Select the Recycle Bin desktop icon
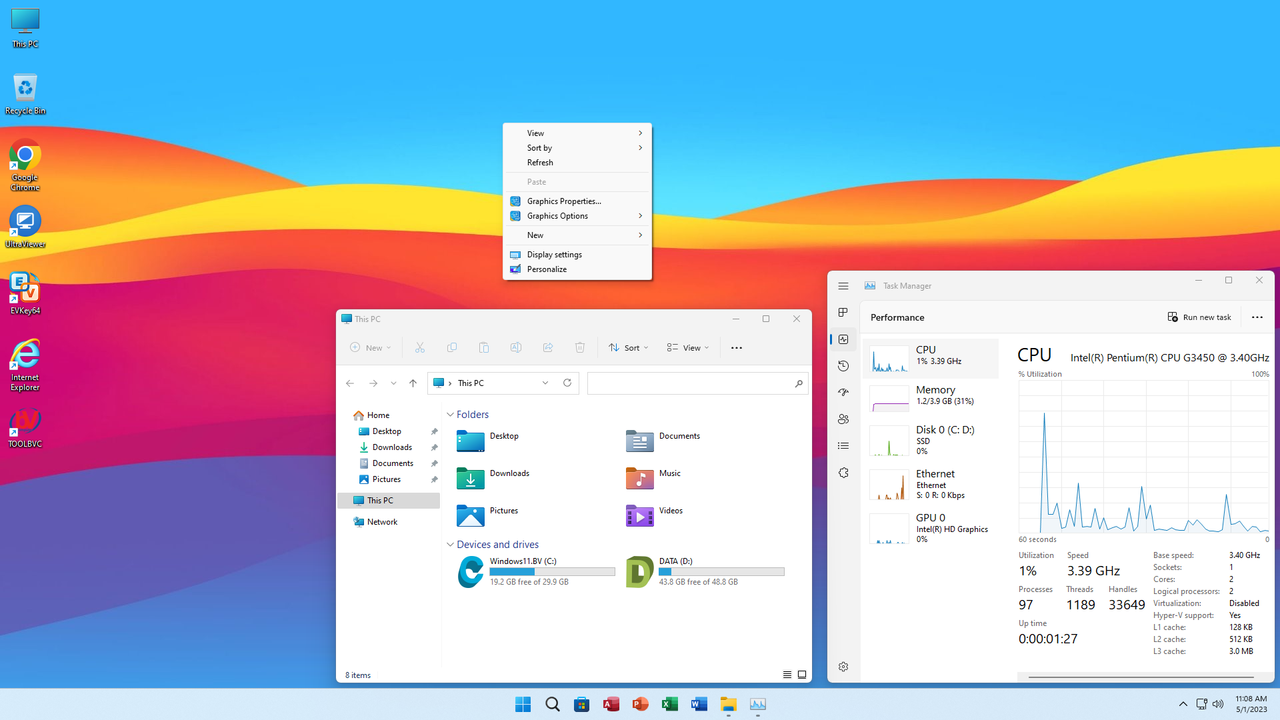The height and width of the screenshot is (720, 1280). [25, 95]
